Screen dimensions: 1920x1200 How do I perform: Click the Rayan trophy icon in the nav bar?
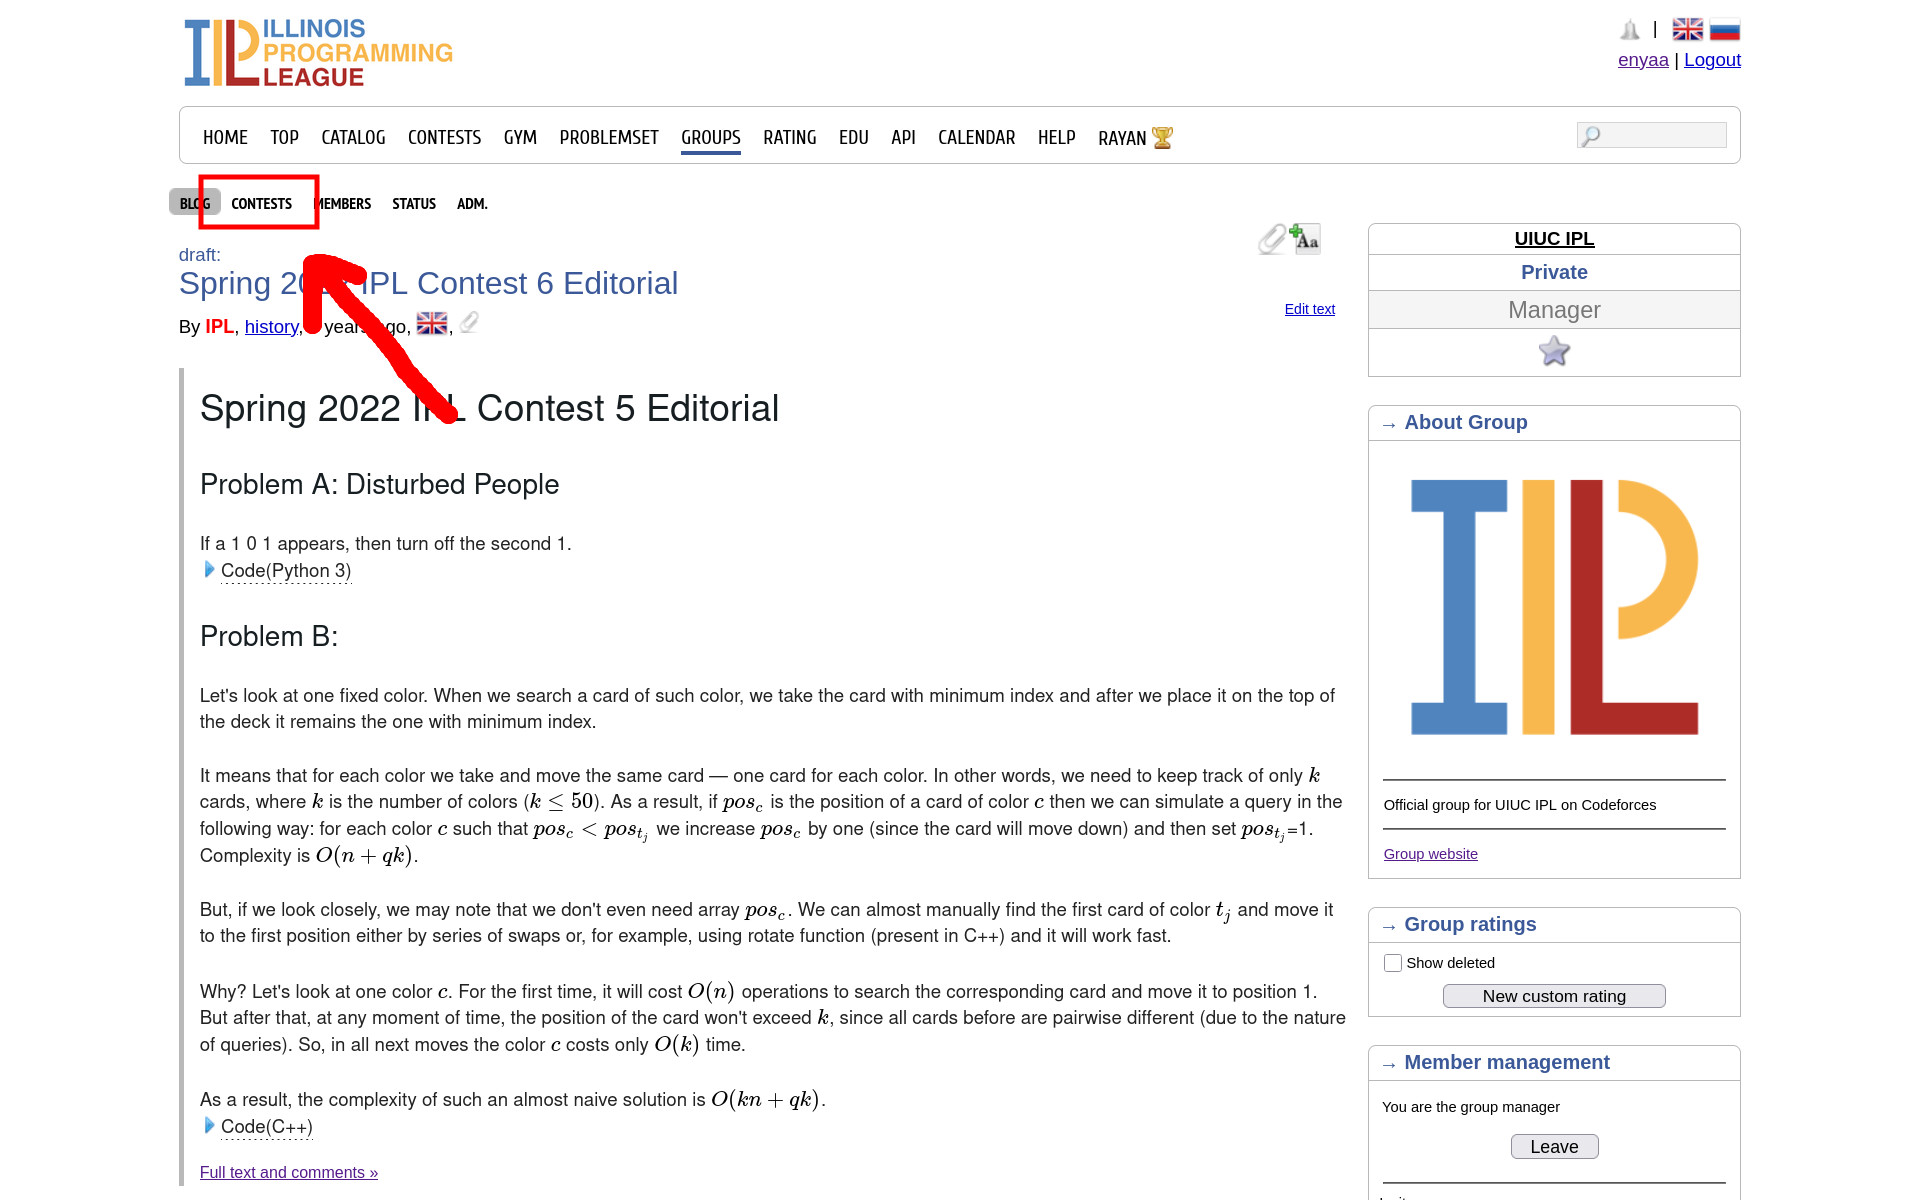1162,138
